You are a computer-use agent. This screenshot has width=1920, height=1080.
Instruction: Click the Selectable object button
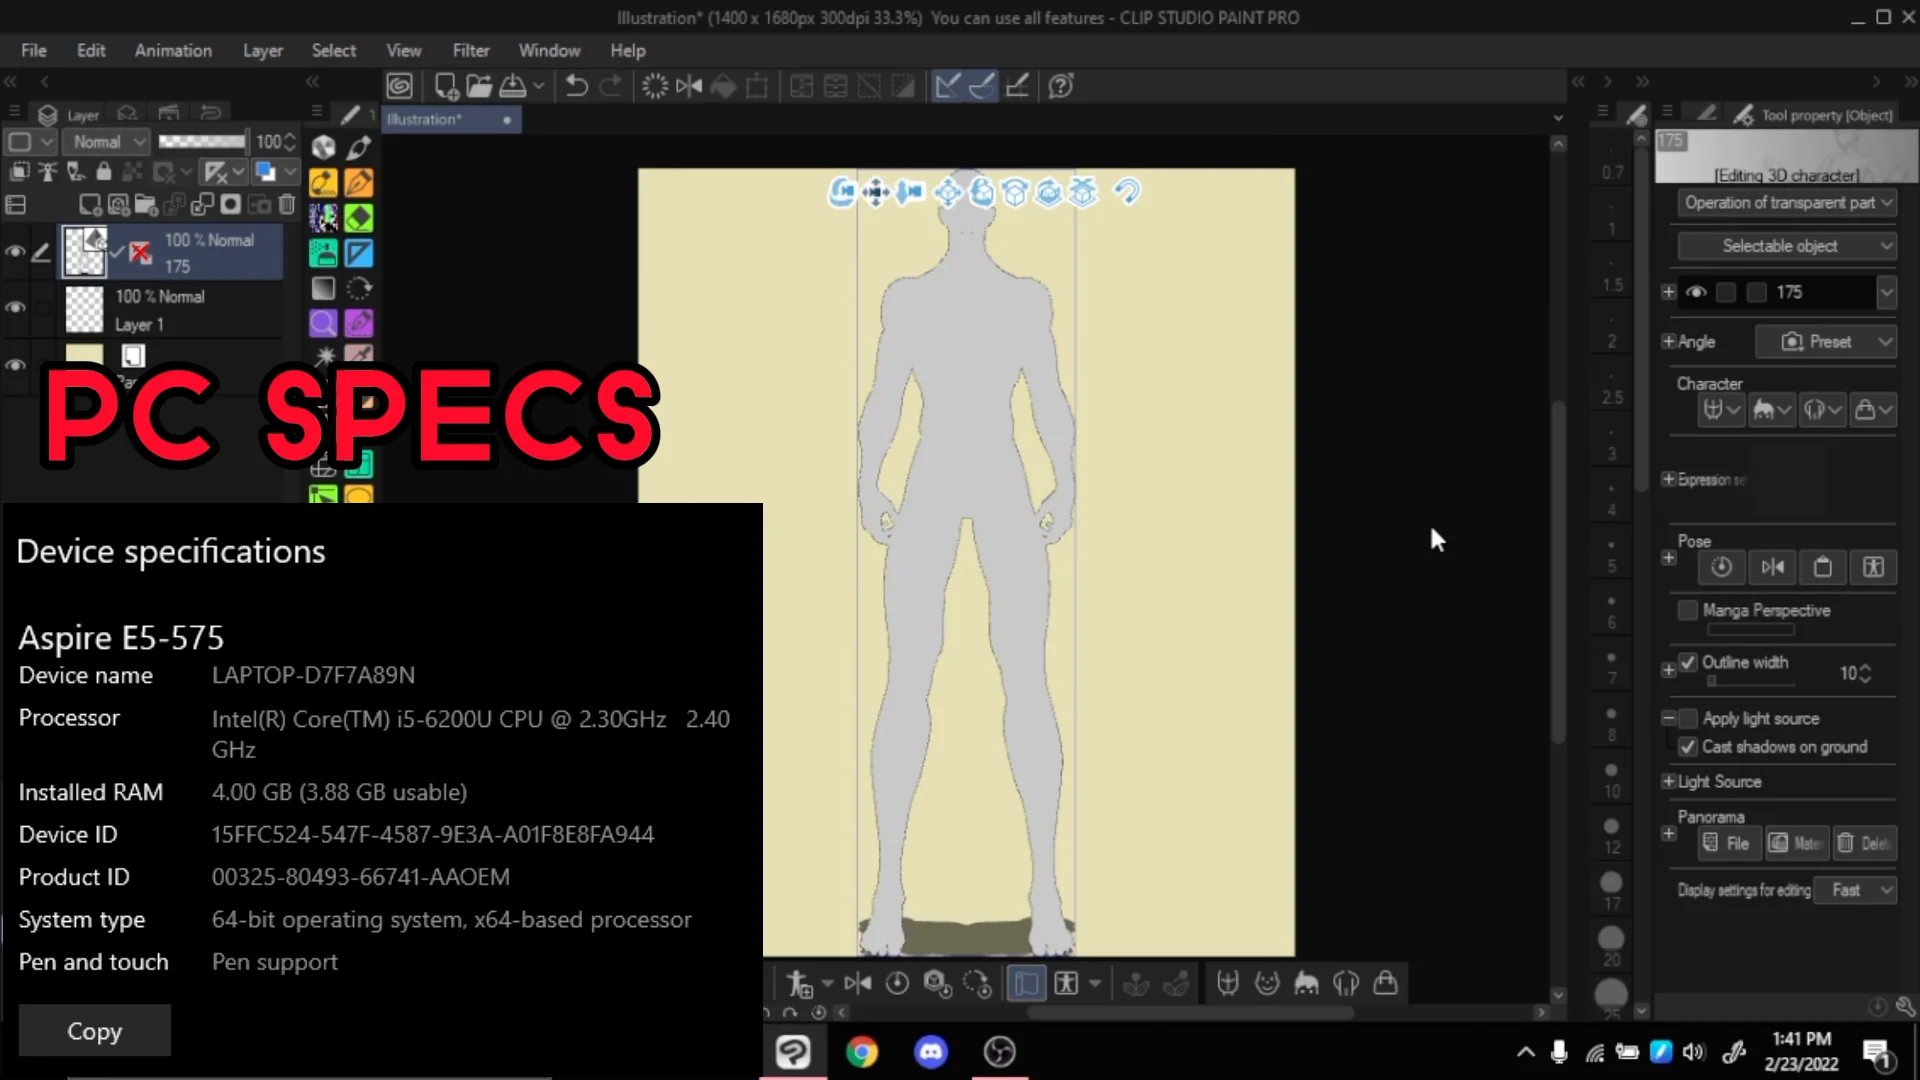click(x=1786, y=245)
